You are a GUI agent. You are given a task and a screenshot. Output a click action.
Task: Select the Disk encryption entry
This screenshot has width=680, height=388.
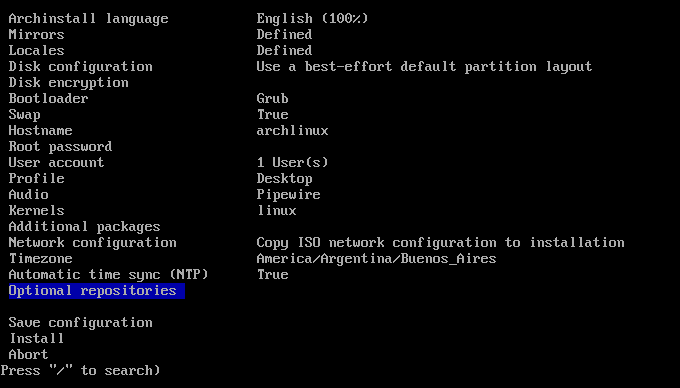click(x=69, y=83)
